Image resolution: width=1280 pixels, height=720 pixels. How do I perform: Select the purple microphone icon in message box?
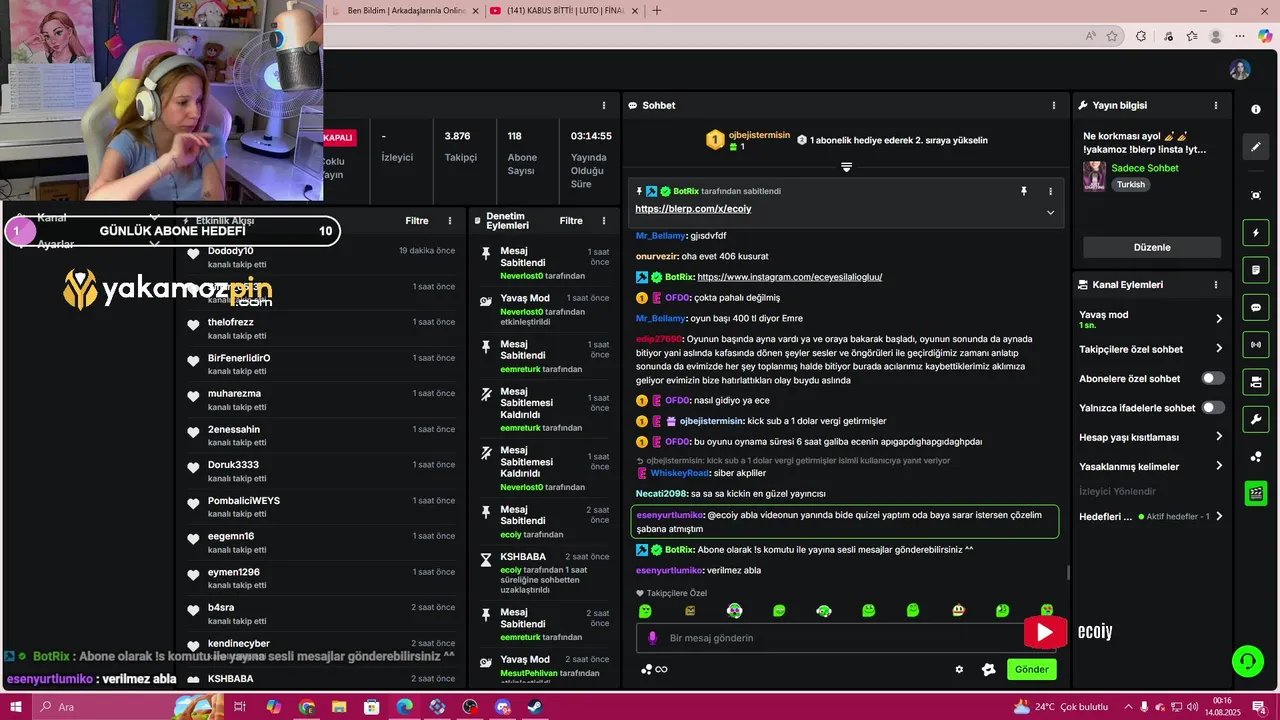652,638
